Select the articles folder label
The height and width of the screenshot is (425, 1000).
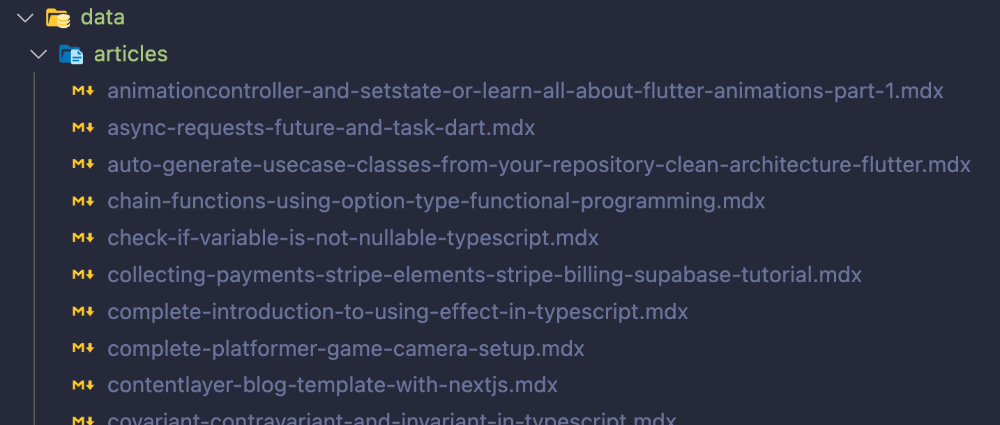[131, 54]
